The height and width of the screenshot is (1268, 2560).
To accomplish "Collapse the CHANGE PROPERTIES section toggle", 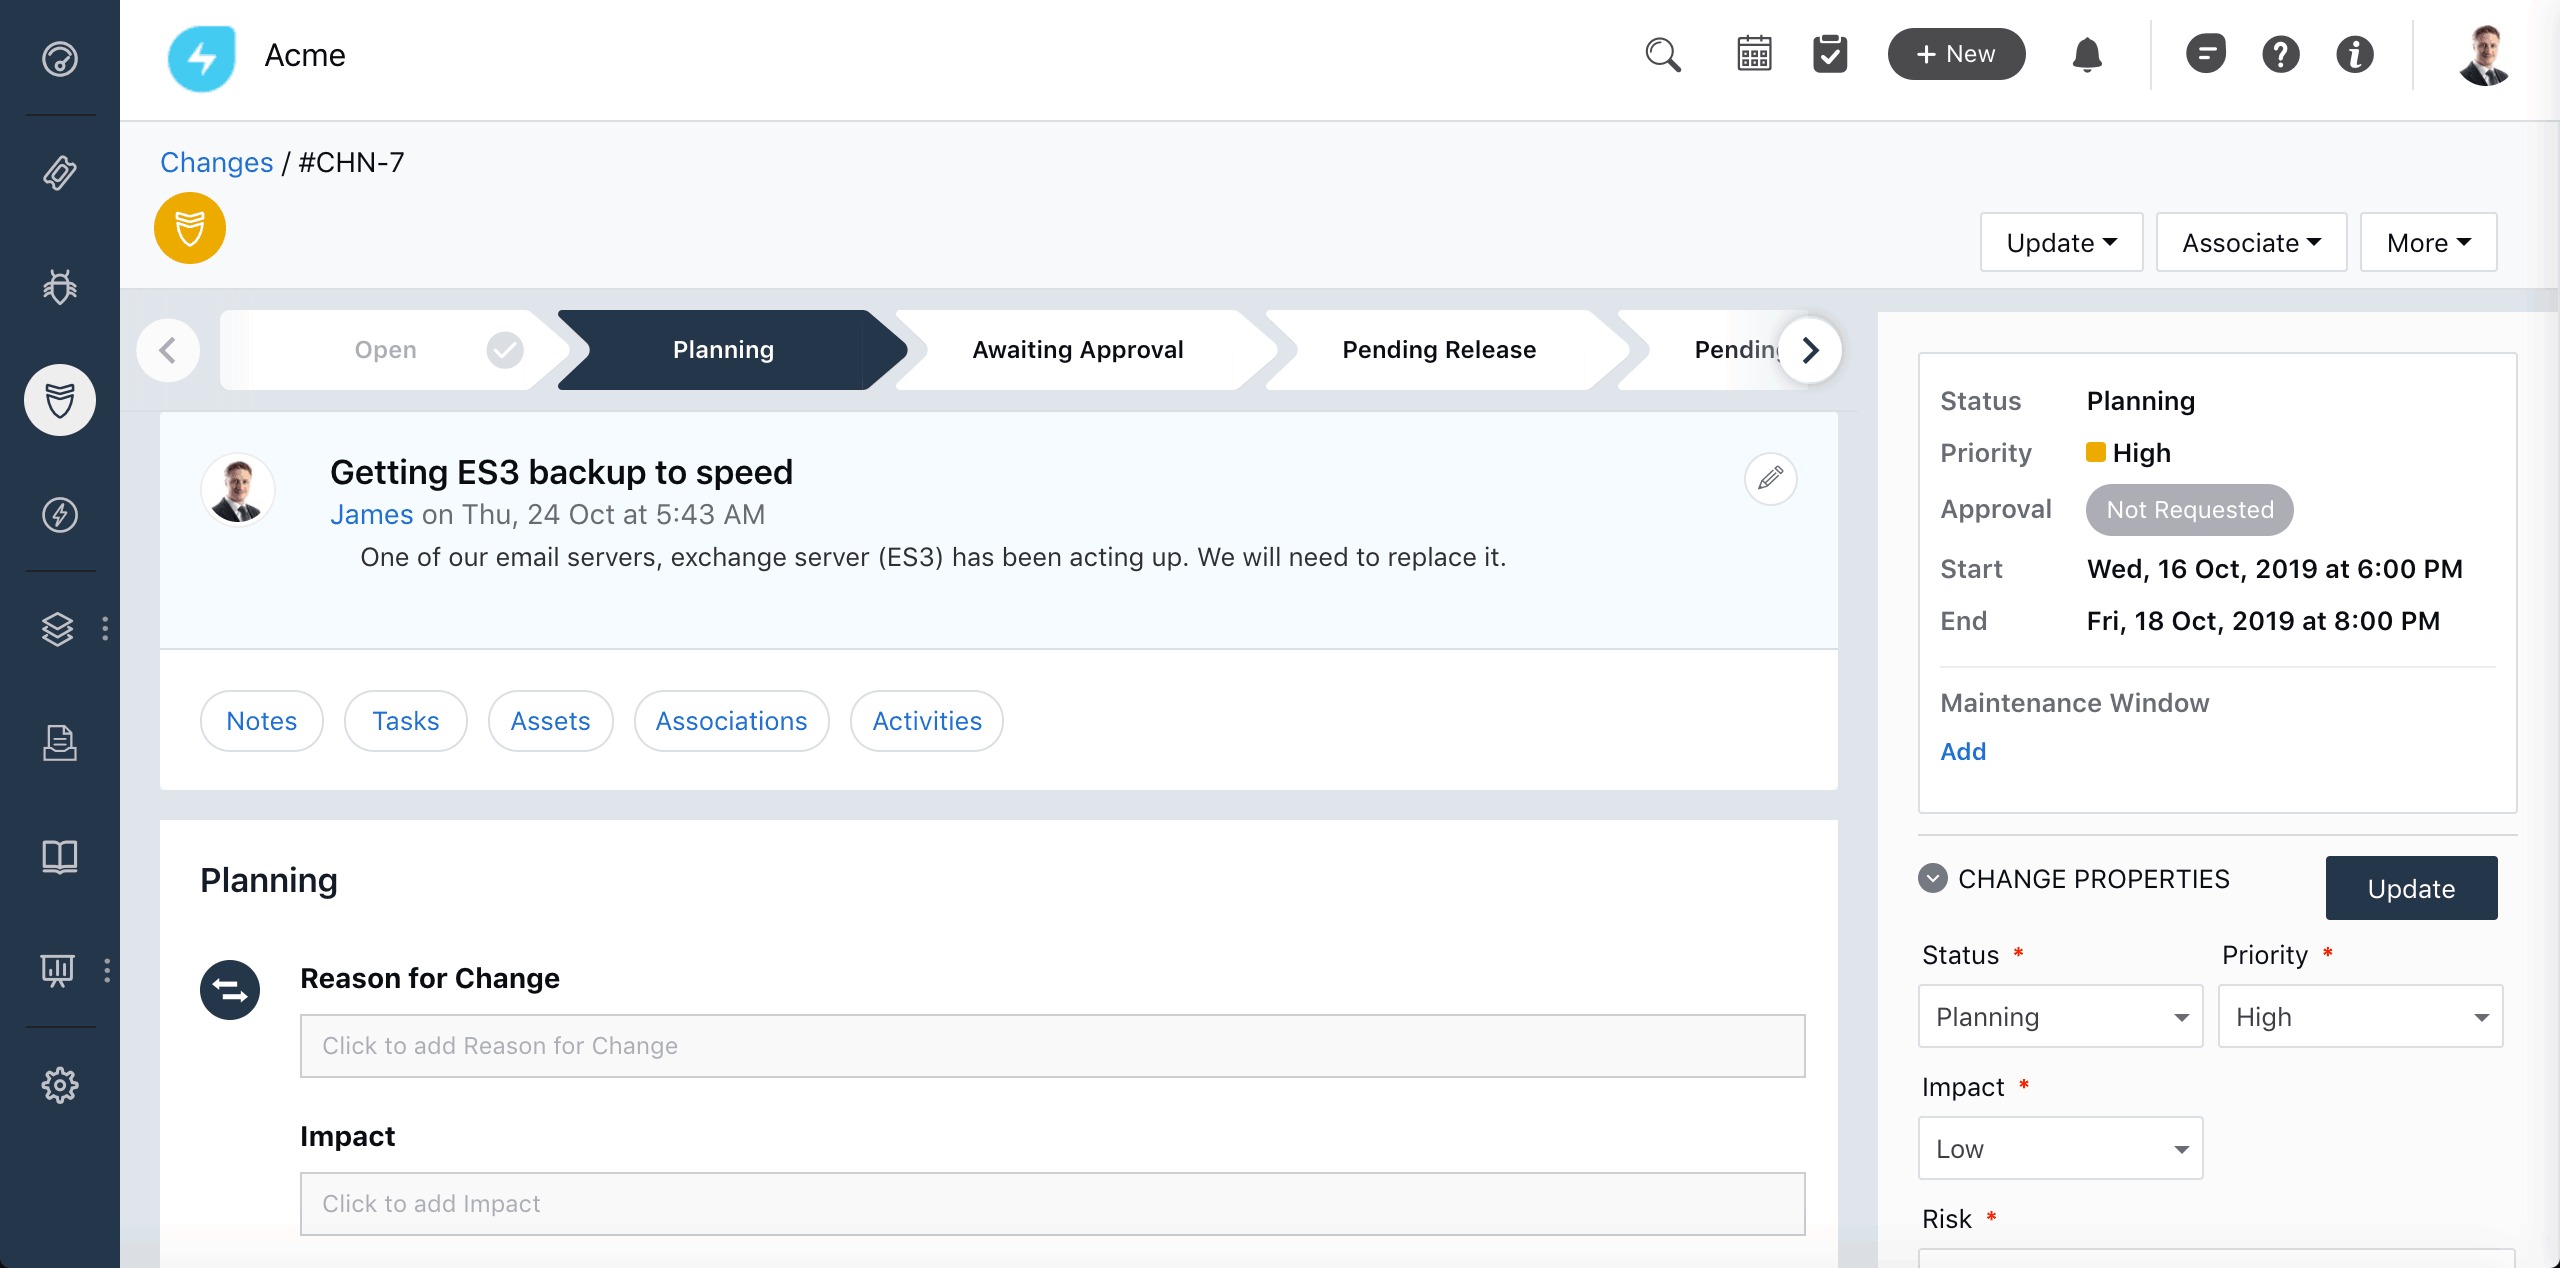I will pyautogui.click(x=1933, y=878).
